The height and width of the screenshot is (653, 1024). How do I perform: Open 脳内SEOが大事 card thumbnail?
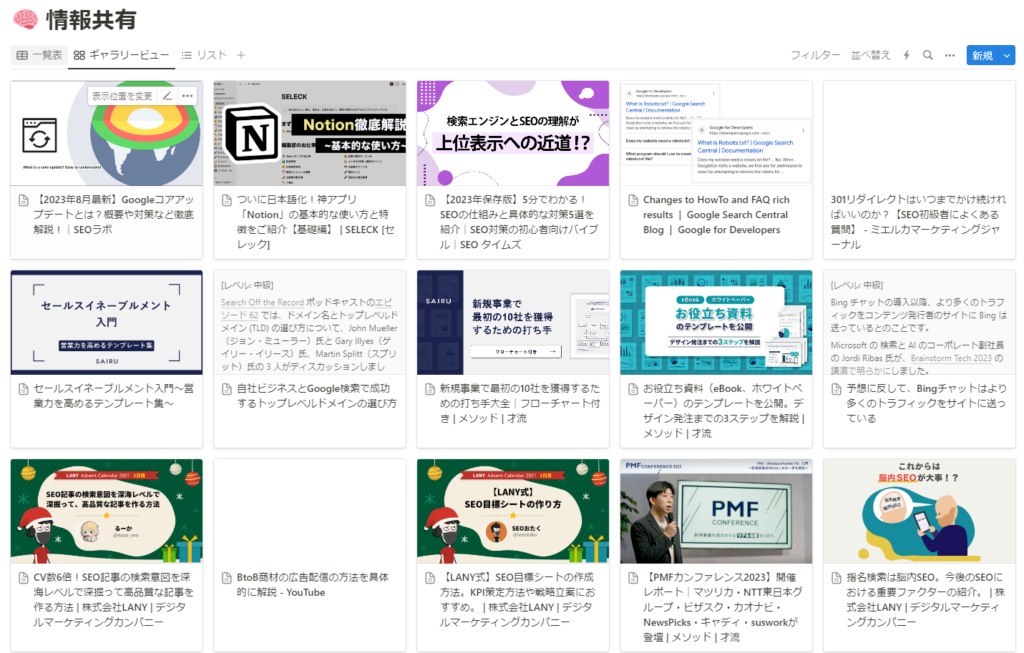coord(919,511)
